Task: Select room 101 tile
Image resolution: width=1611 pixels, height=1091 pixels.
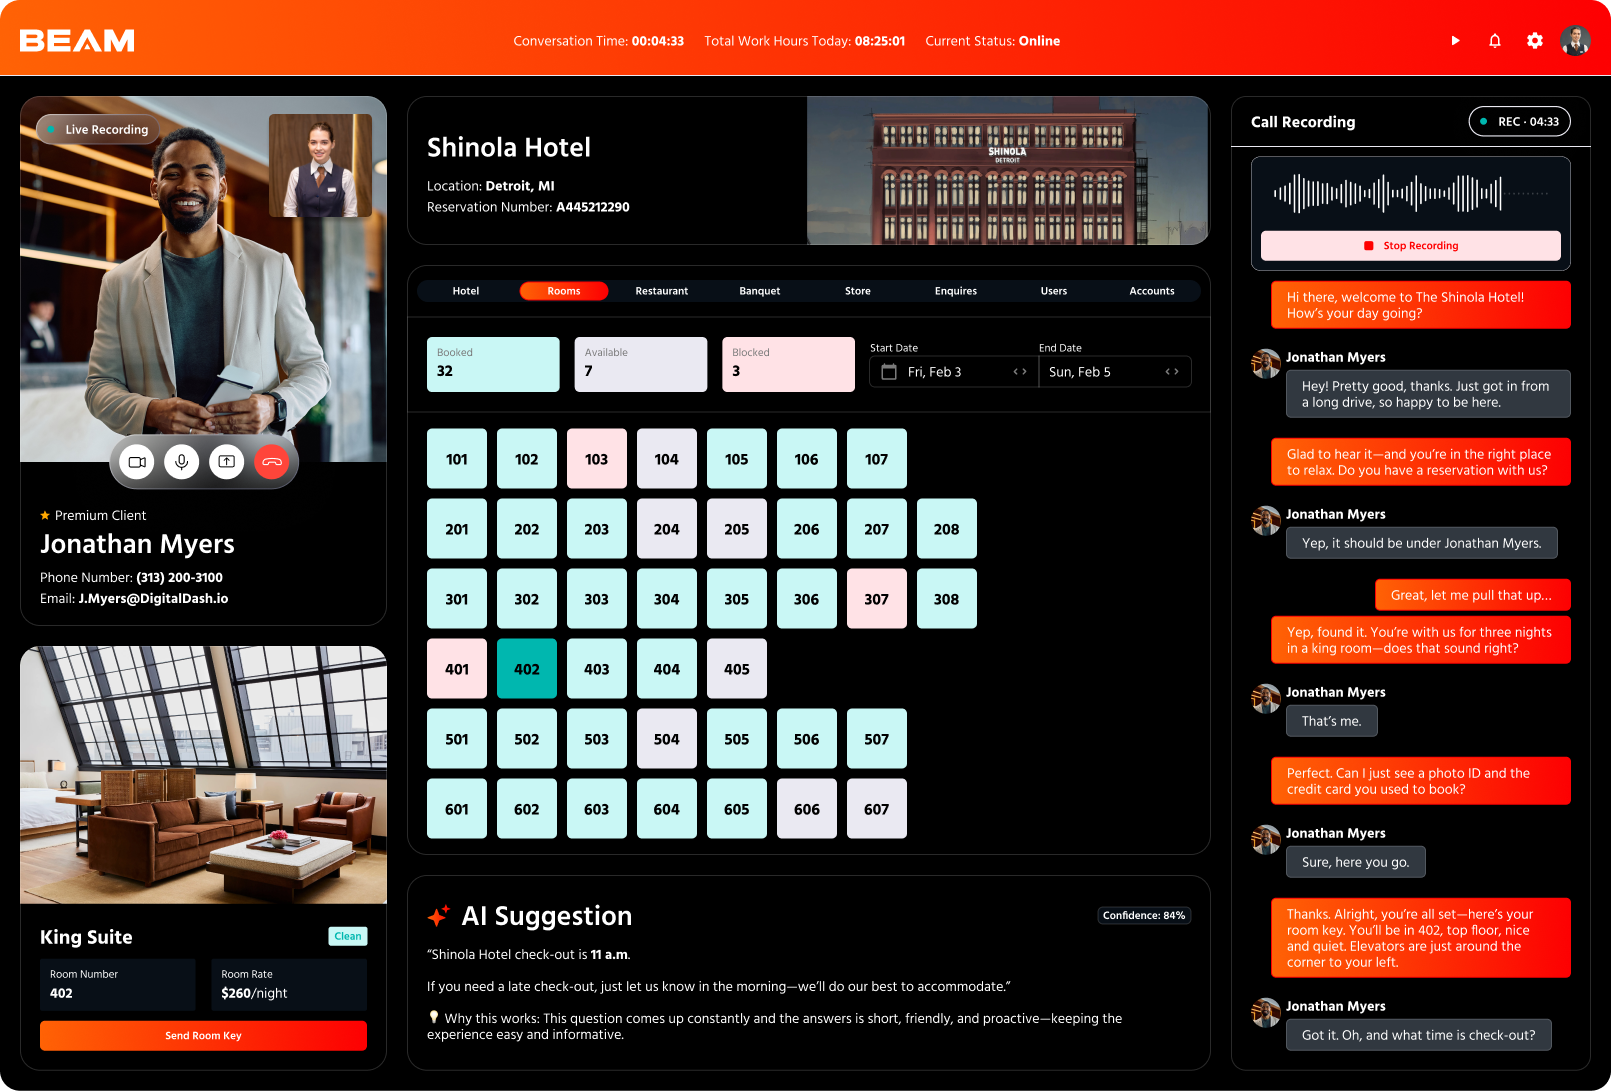Action: pos(457,459)
